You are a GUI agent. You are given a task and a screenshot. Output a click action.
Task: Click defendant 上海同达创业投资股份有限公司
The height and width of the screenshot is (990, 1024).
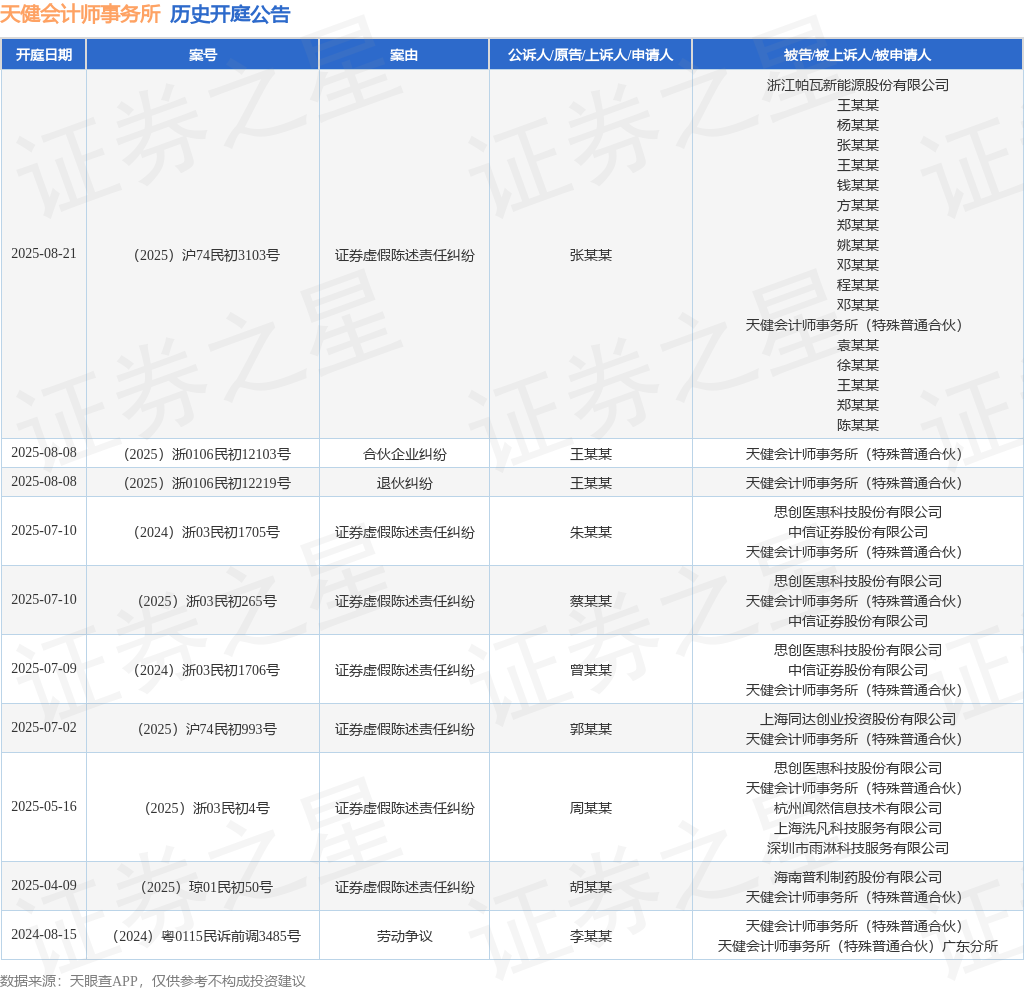(857, 719)
